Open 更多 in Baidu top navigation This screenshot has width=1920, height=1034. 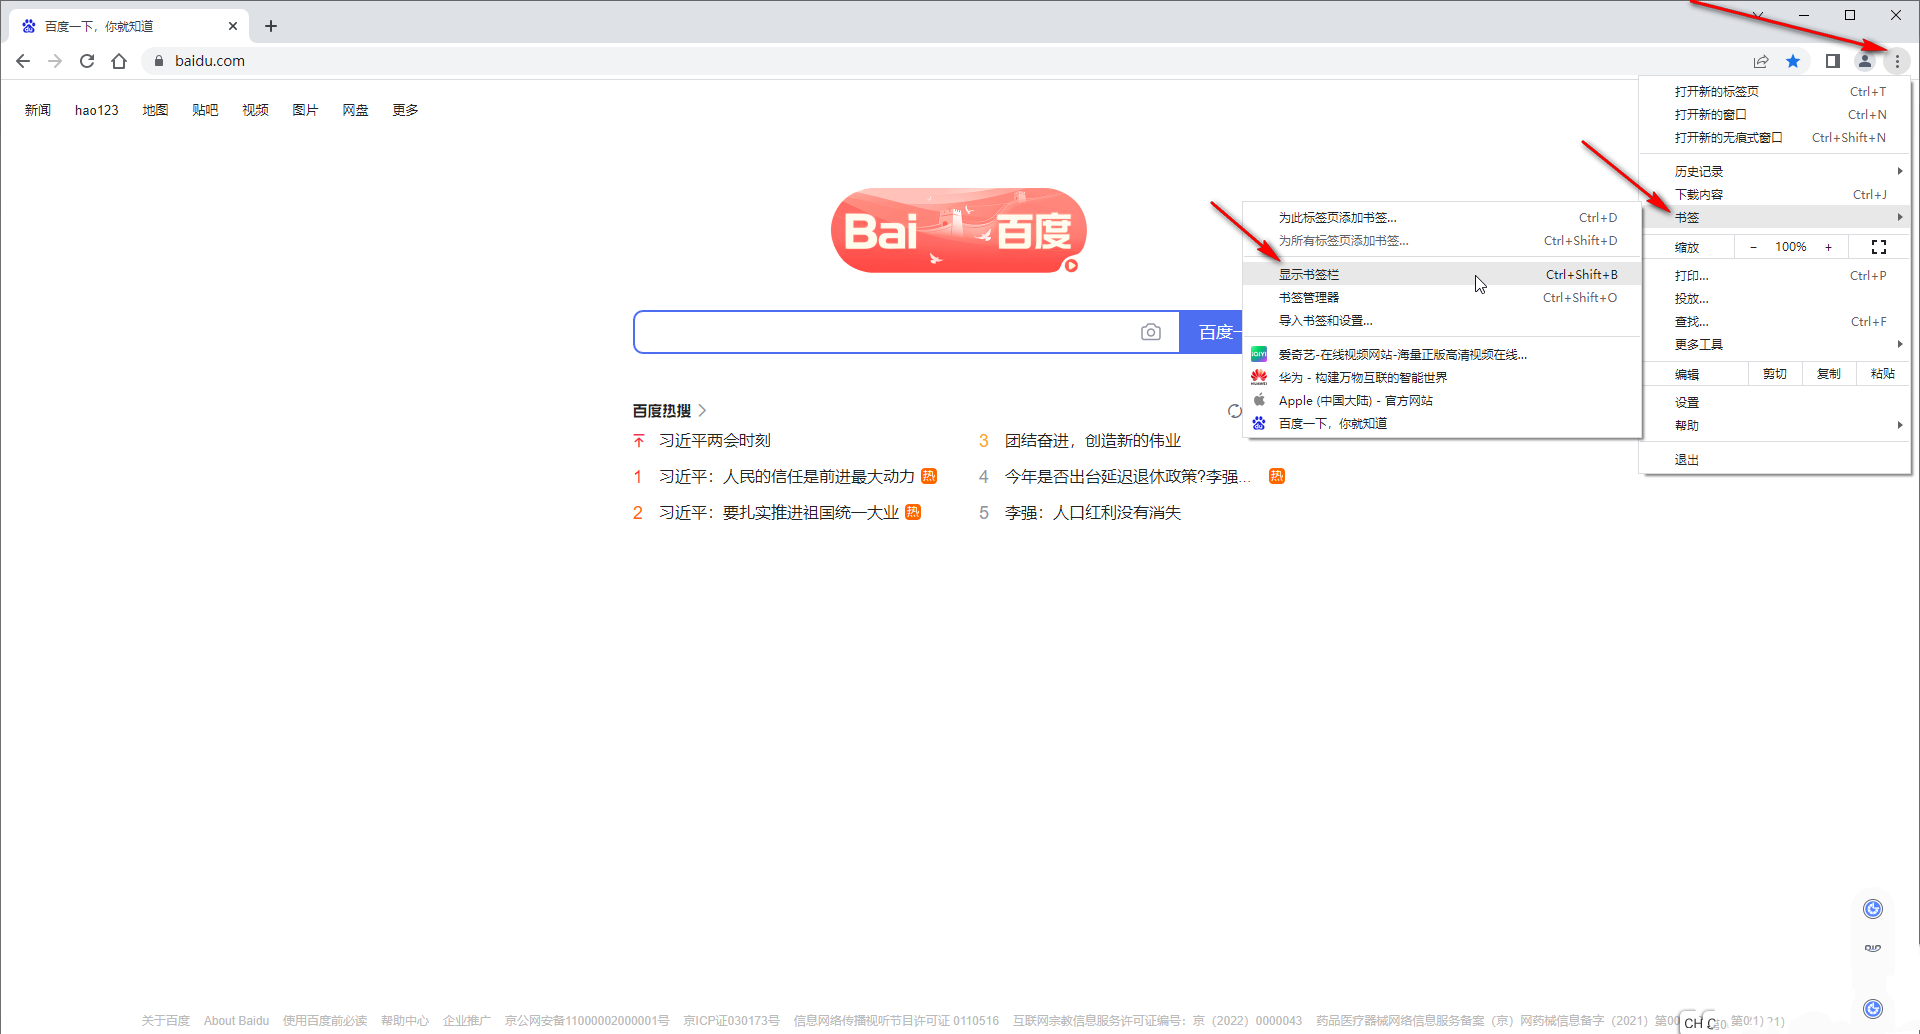coord(405,110)
